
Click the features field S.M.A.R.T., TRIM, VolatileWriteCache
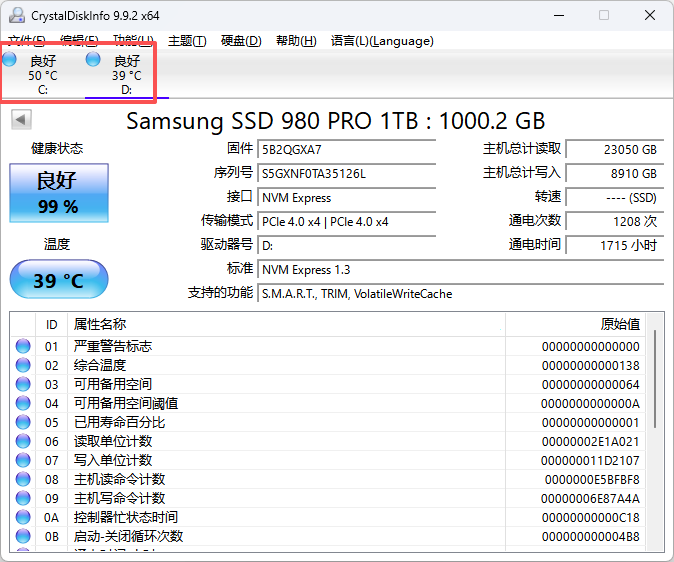(x=461, y=294)
